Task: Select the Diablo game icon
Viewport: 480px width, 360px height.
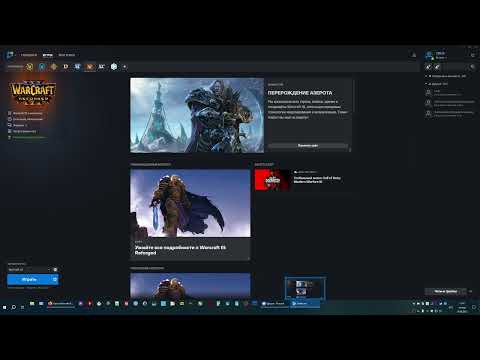Action: pos(66,67)
